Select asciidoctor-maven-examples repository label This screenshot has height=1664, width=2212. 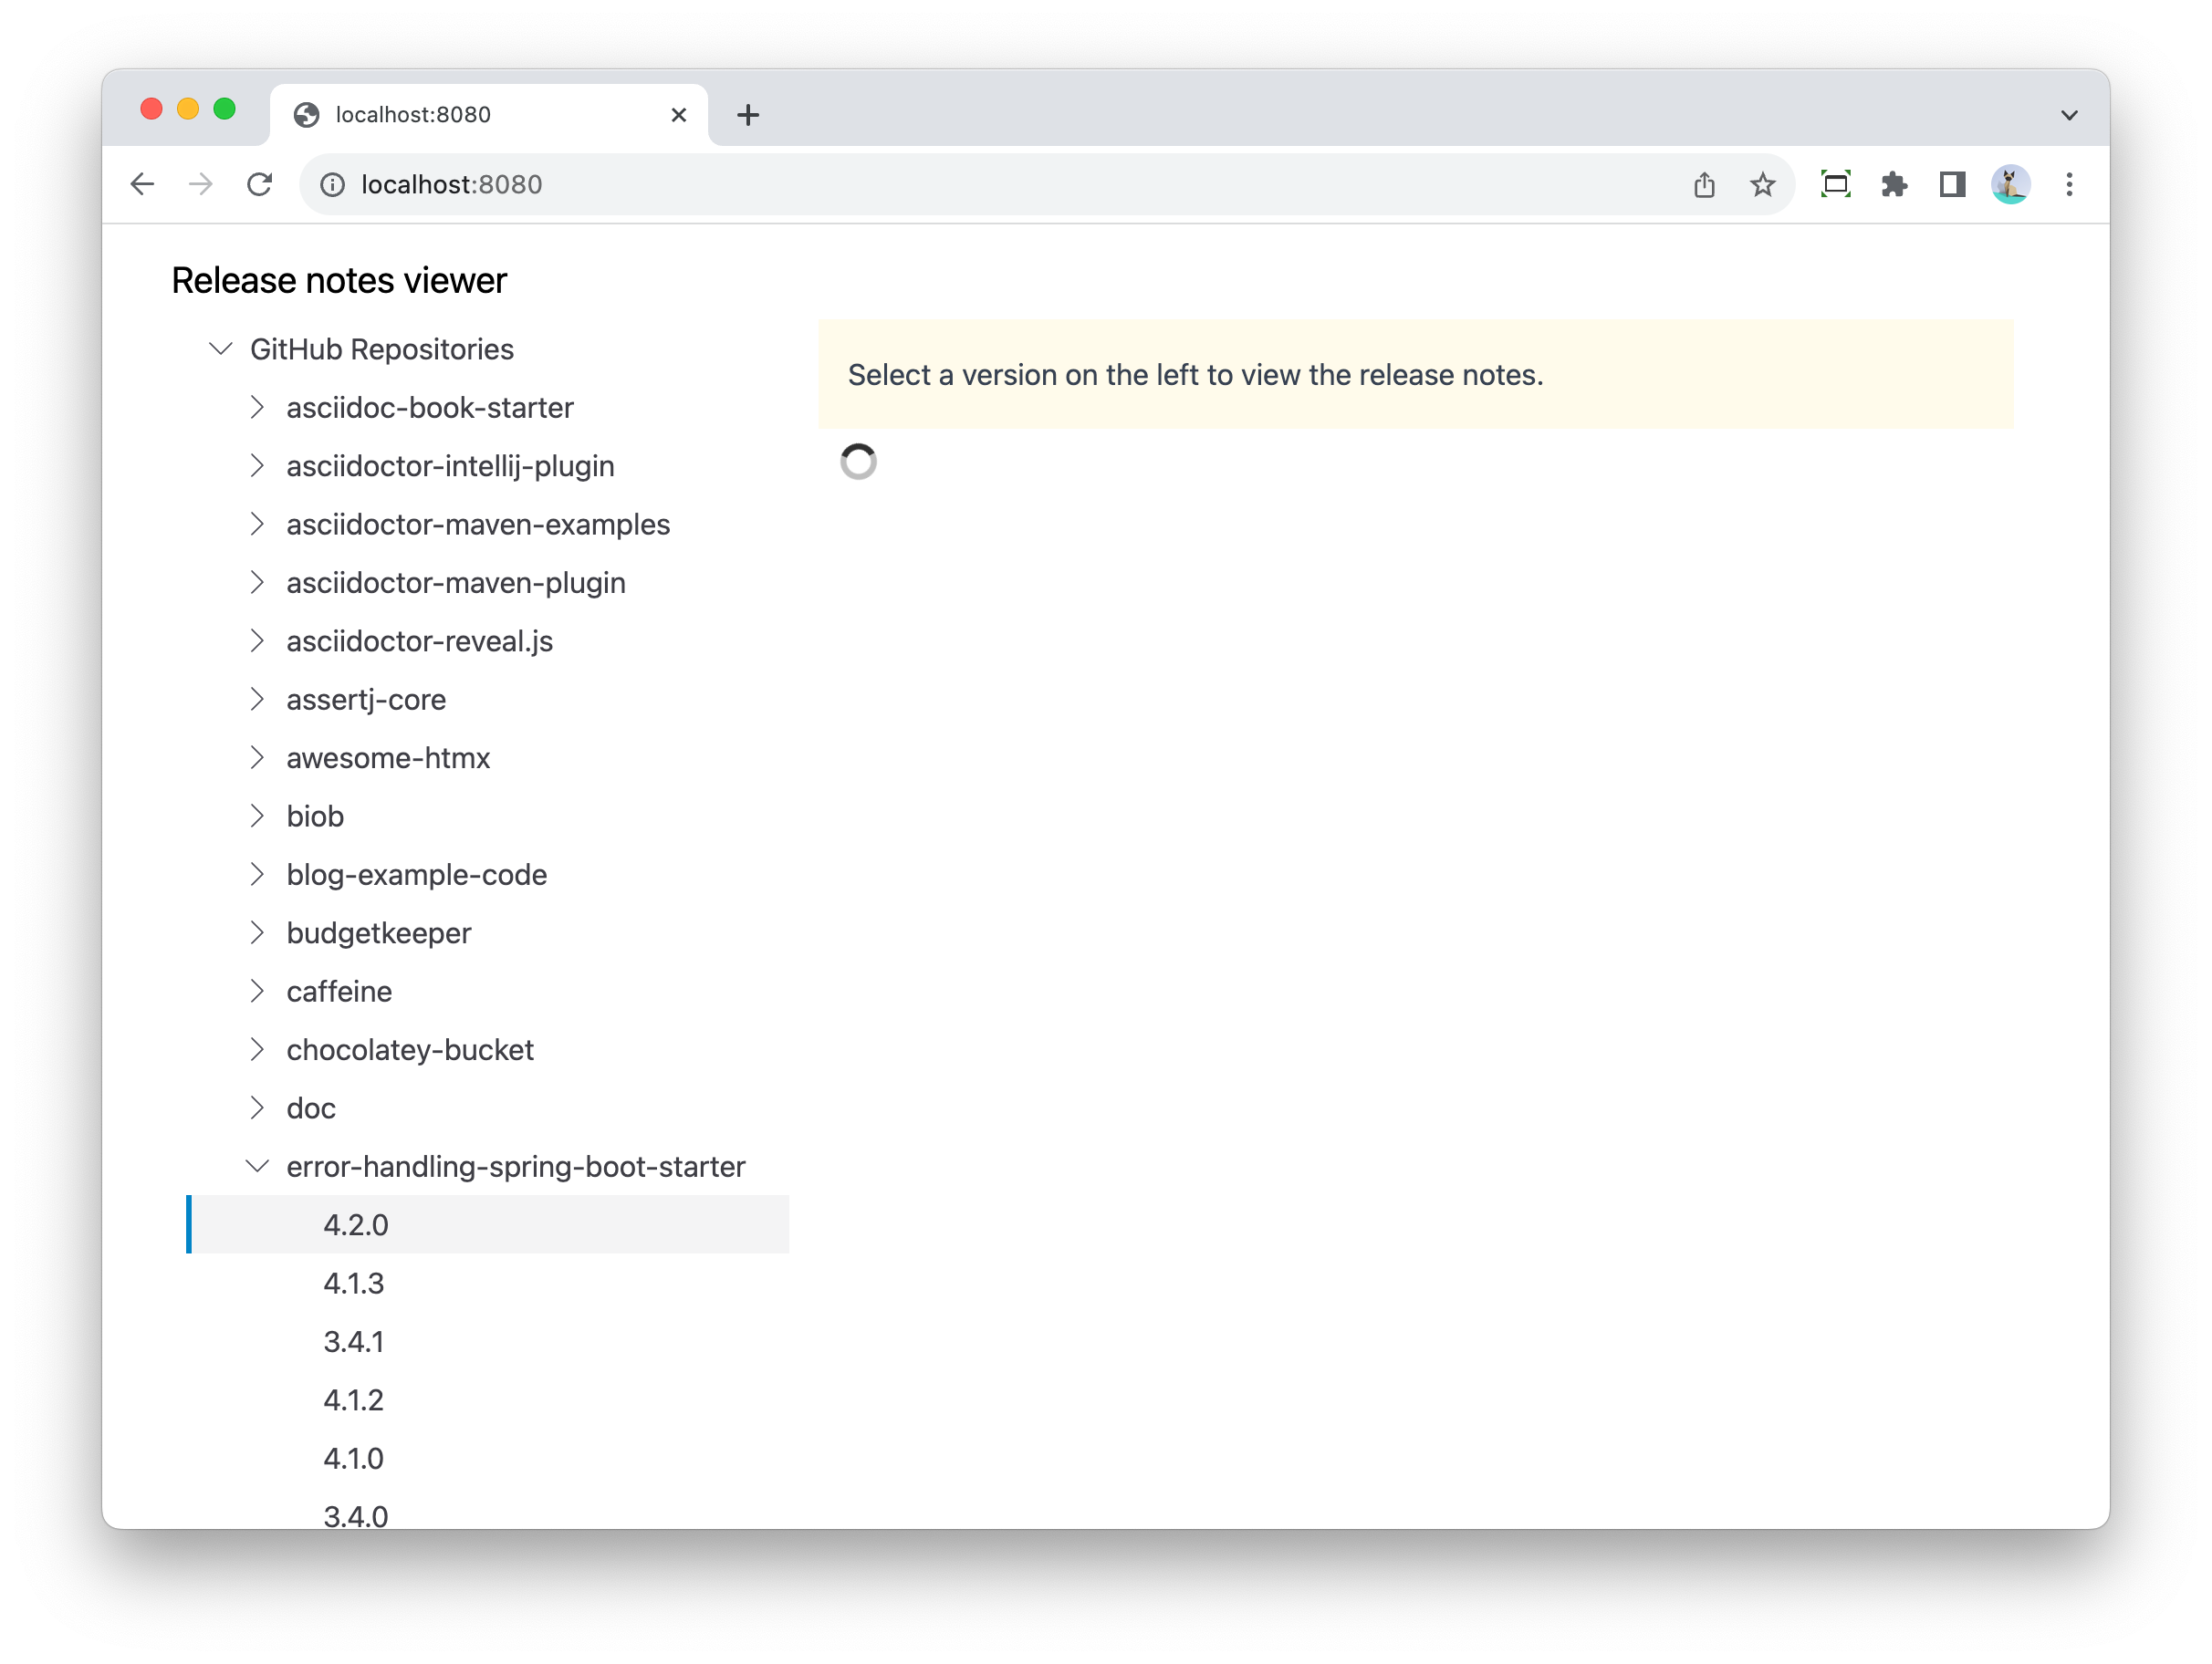(x=478, y=524)
